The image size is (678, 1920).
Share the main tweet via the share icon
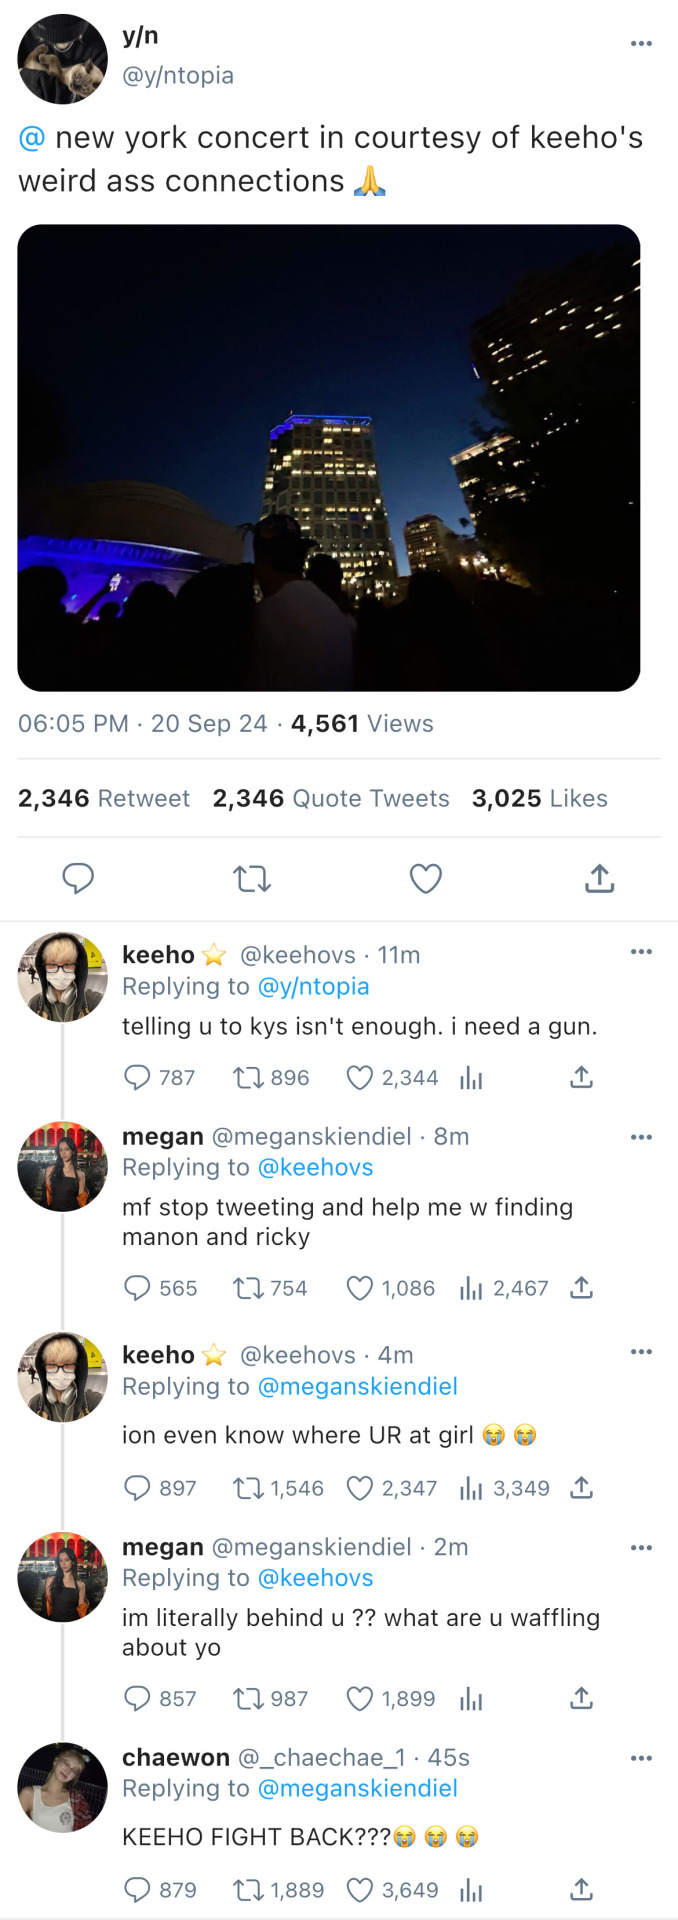click(x=599, y=878)
